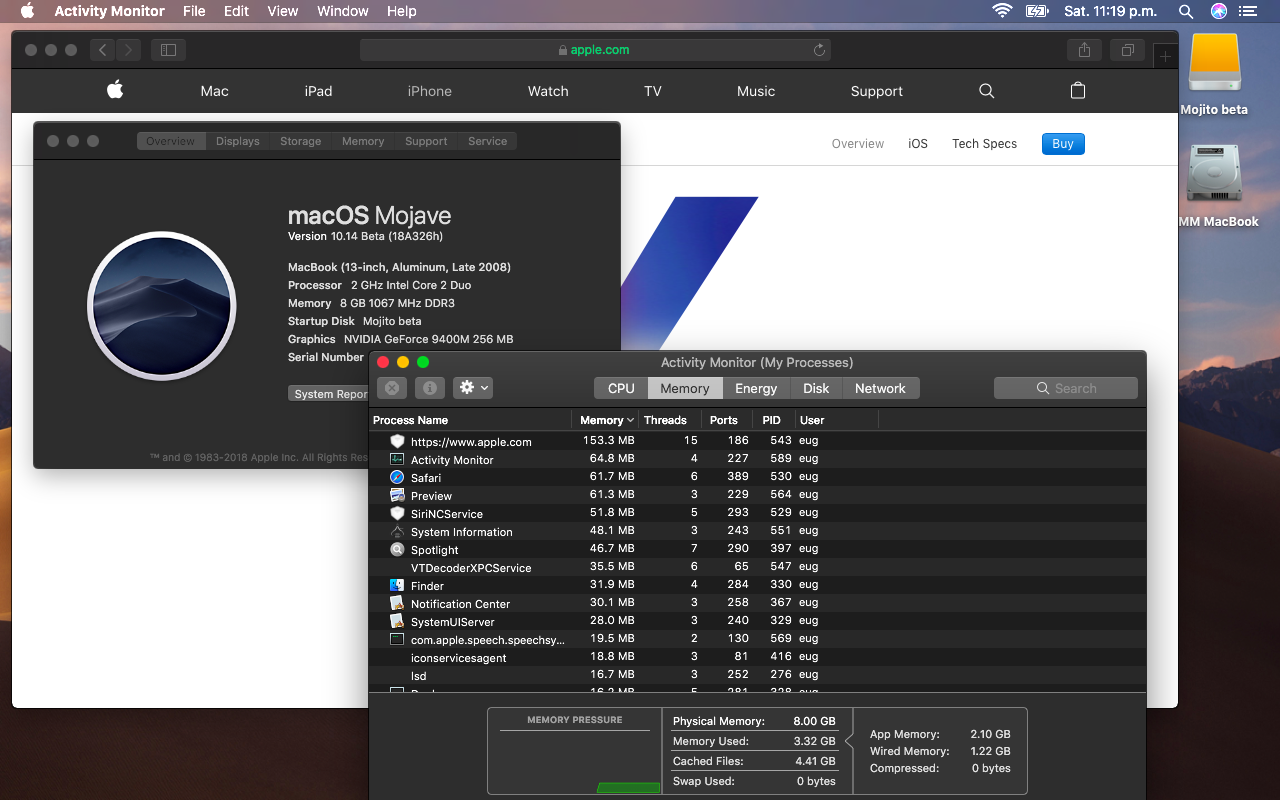The width and height of the screenshot is (1280, 800).
Task: Open shopping bag on apple.com
Action: coord(1077,91)
